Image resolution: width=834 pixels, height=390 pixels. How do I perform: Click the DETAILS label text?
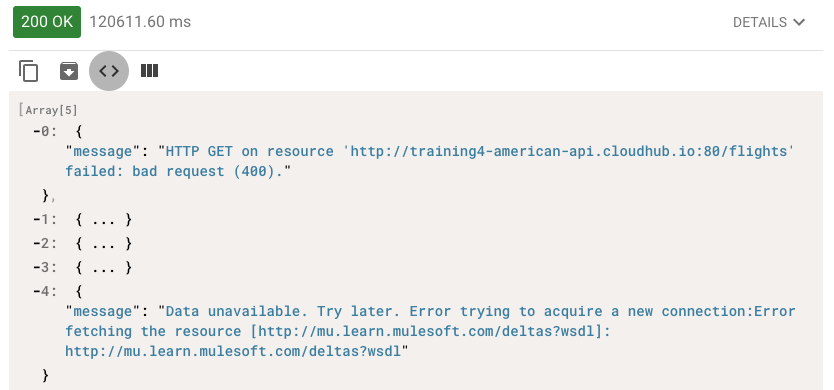click(x=760, y=22)
